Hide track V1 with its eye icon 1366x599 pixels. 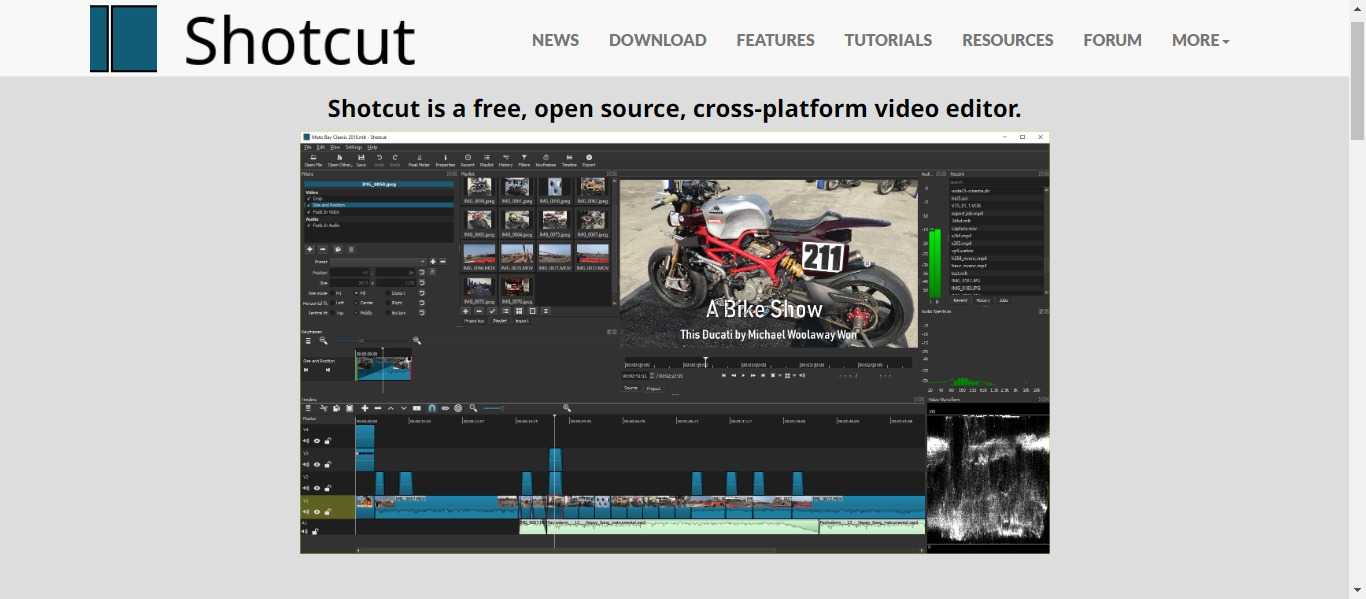click(x=318, y=512)
